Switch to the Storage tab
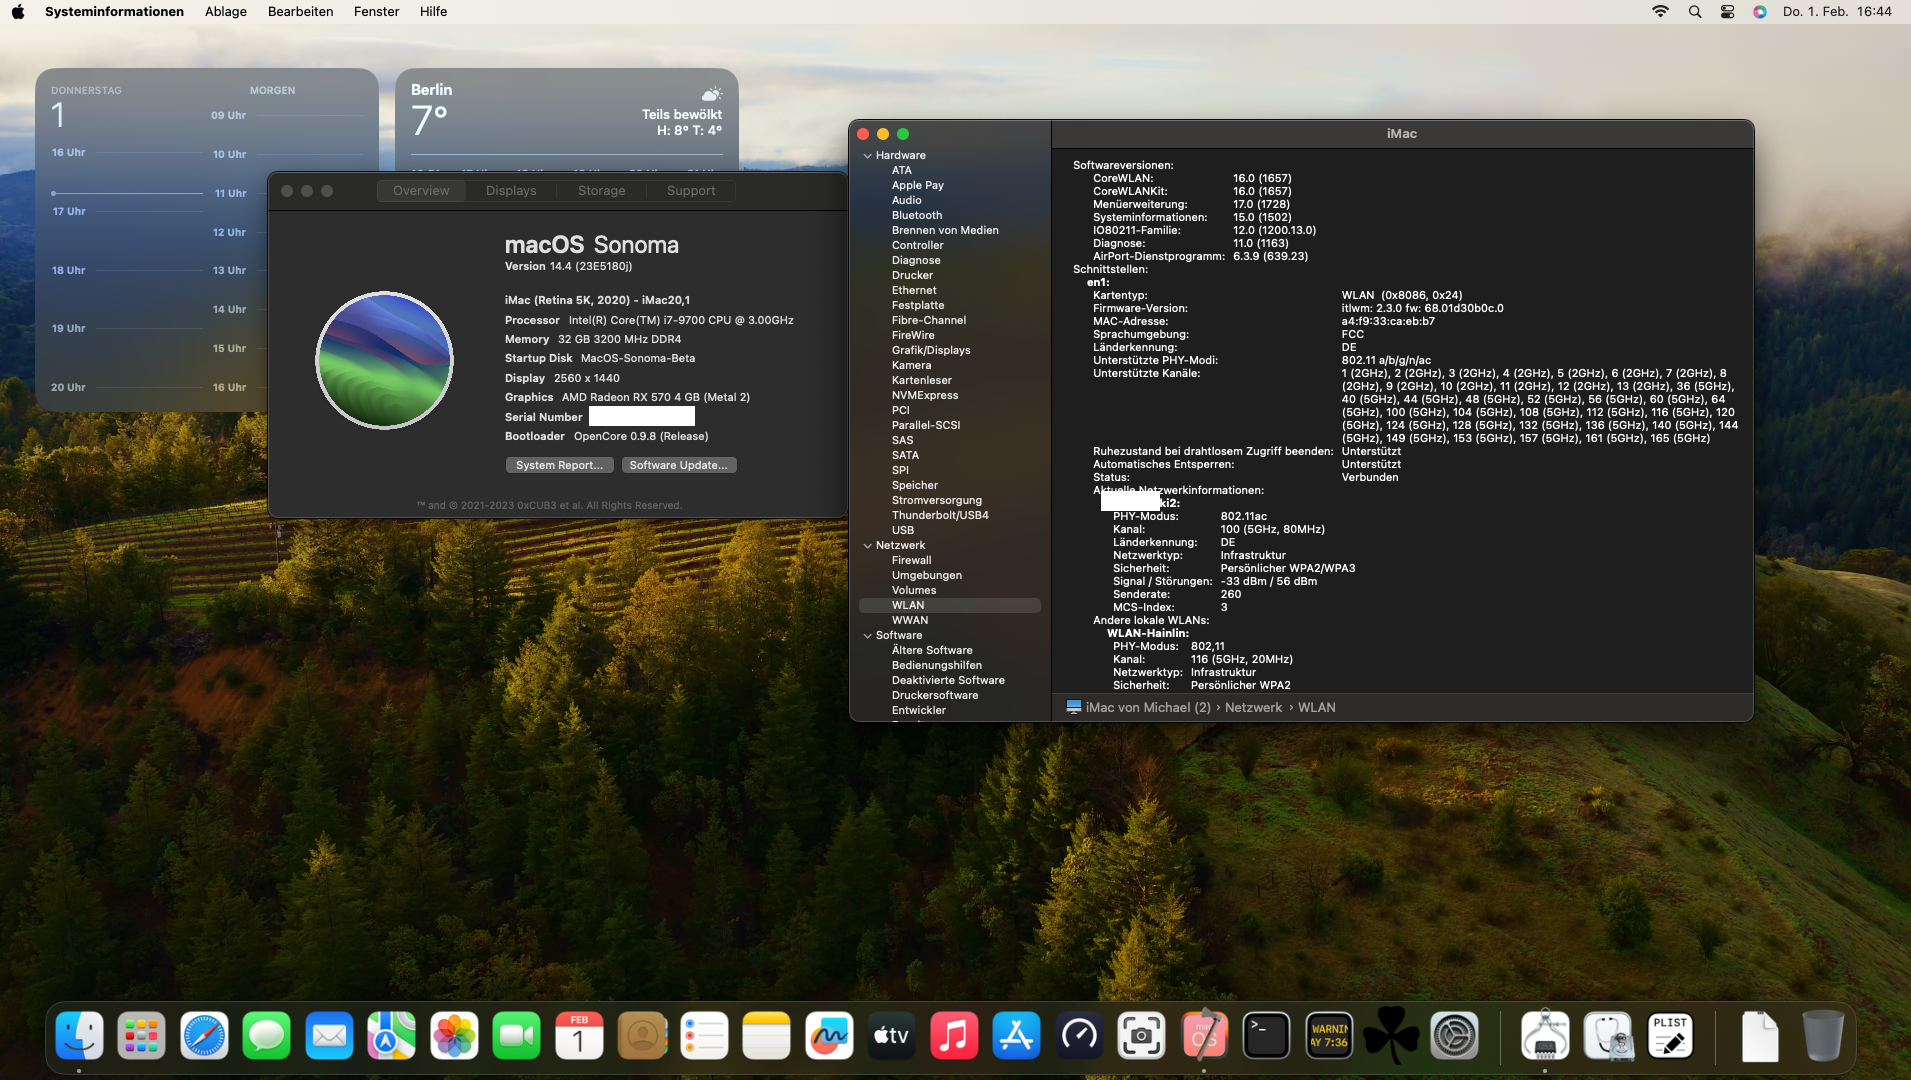The width and height of the screenshot is (1911, 1080). pyautogui.click(x=601, y=191)
